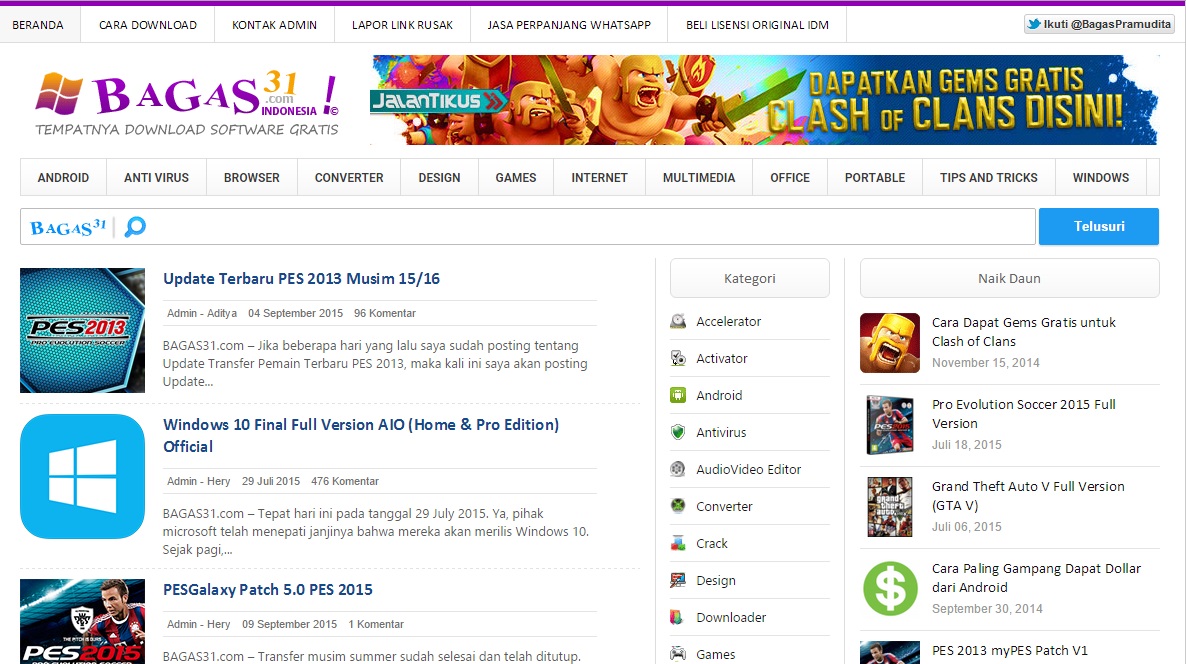Select the MULTIMEDIA category tab
1186x664 pixels.
coord(699,178)
